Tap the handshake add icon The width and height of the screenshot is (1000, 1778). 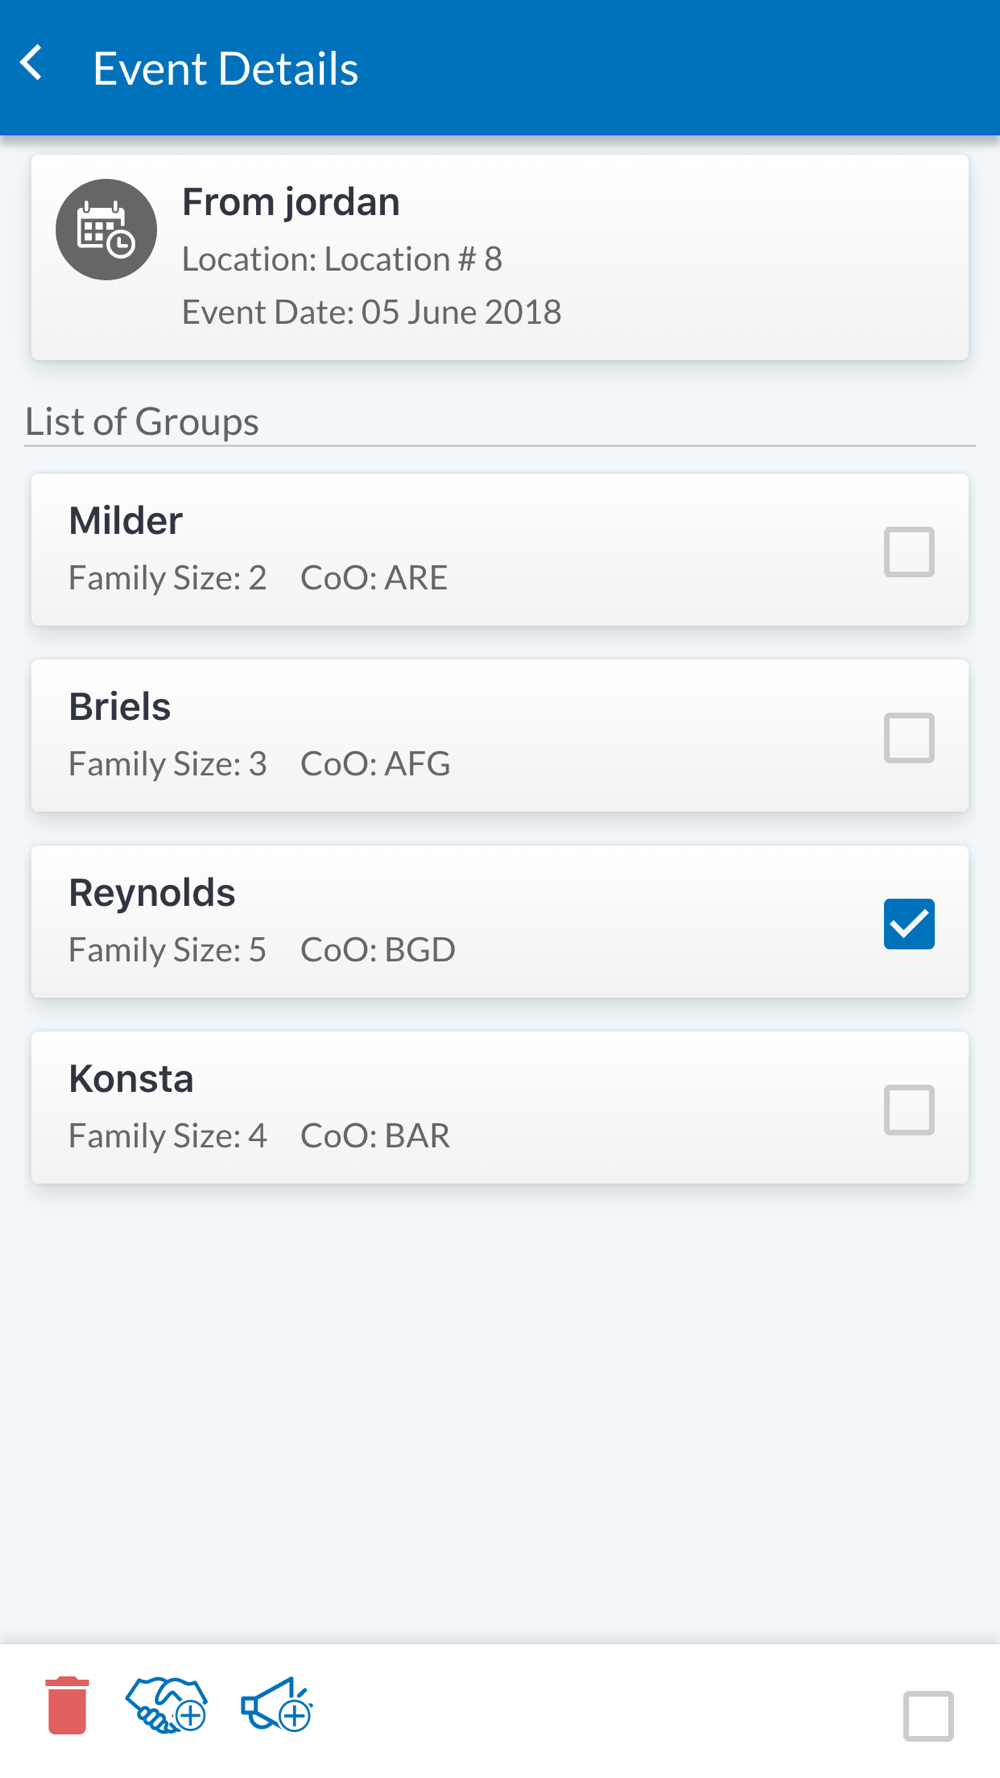pyautogui.click(x=166, y=1705)
